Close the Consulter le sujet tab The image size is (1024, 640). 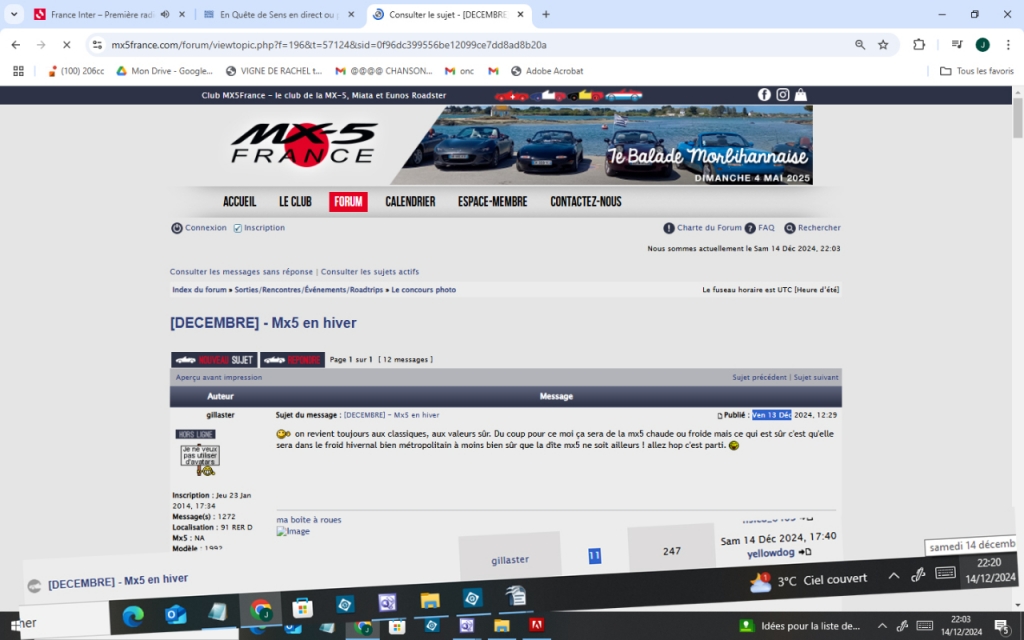point(520,14)
